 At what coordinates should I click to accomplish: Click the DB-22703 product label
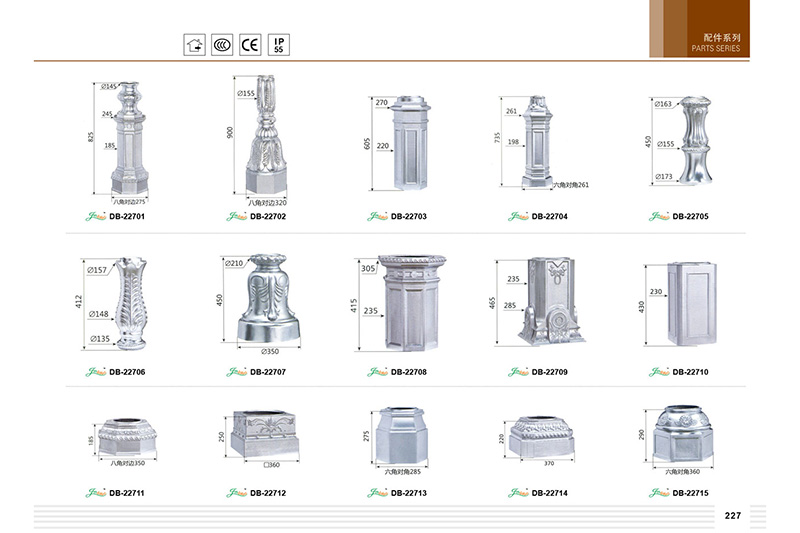[409, 216]
